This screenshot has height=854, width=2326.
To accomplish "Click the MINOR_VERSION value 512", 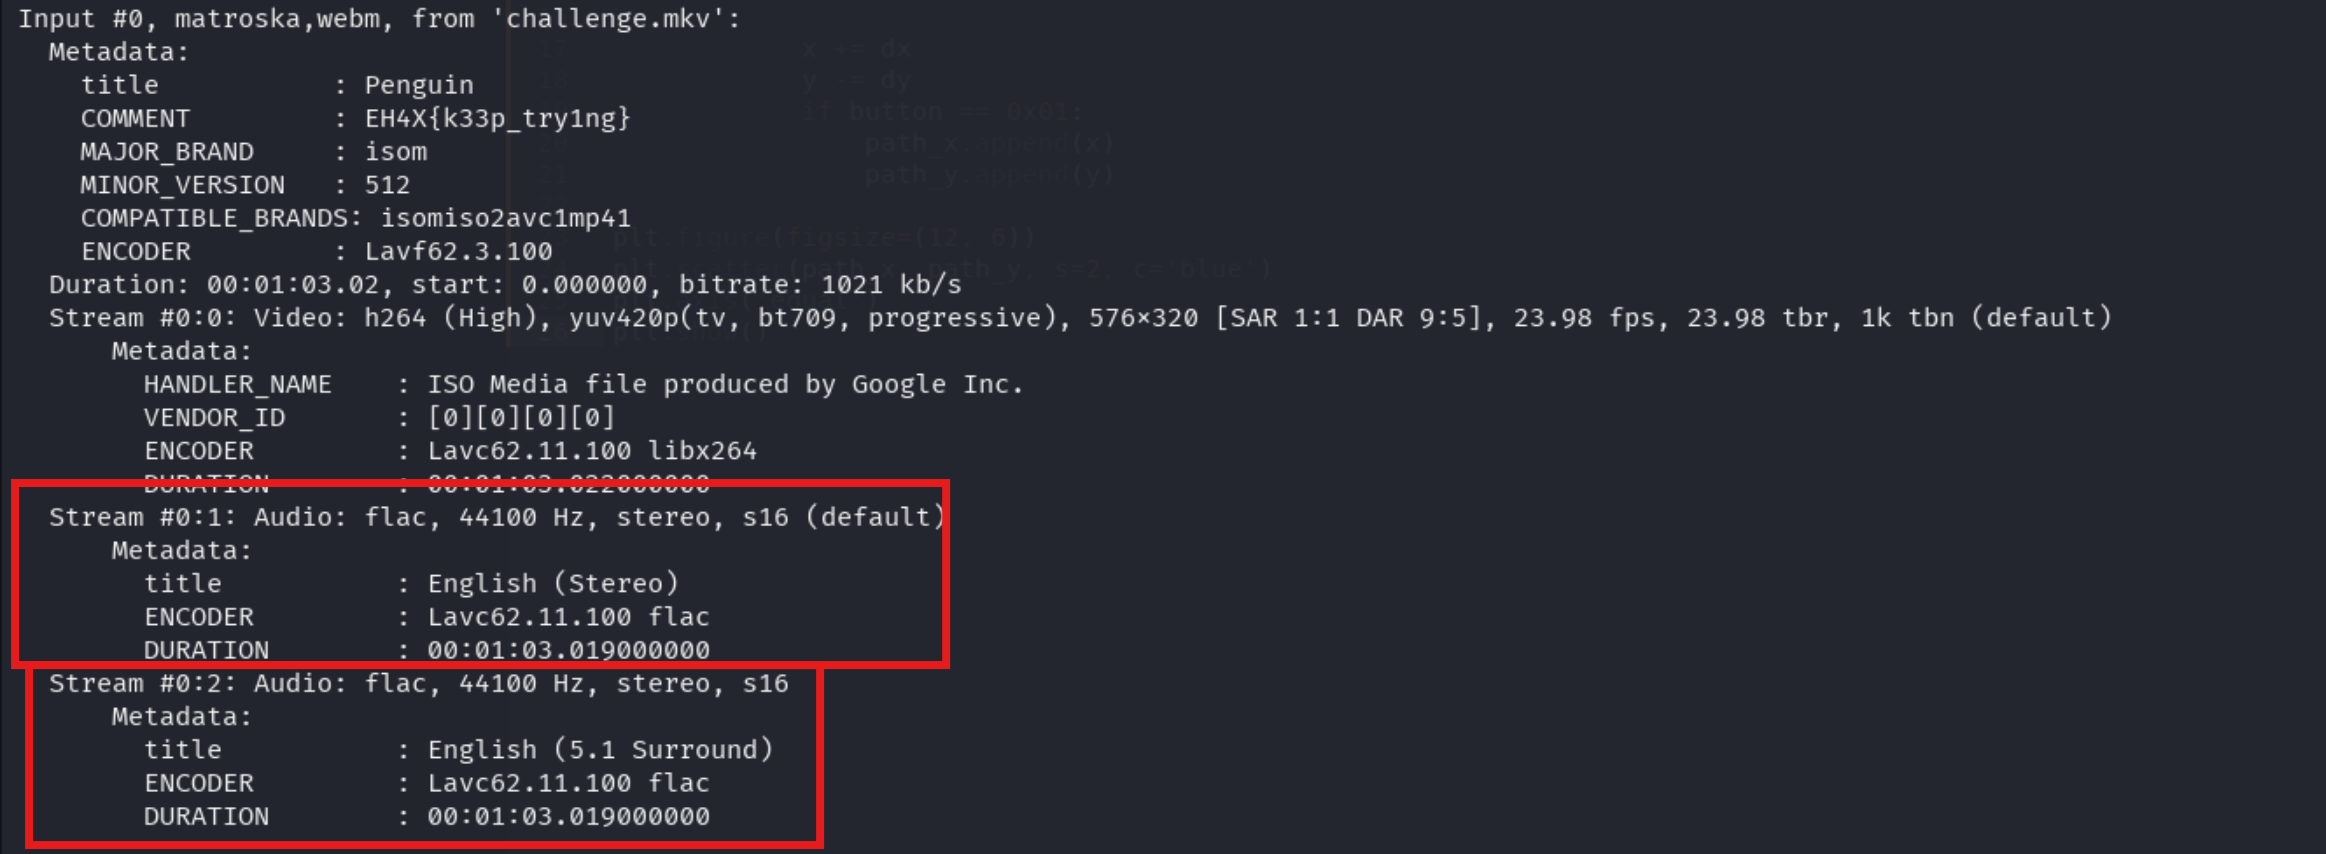I will pos(386,185).
